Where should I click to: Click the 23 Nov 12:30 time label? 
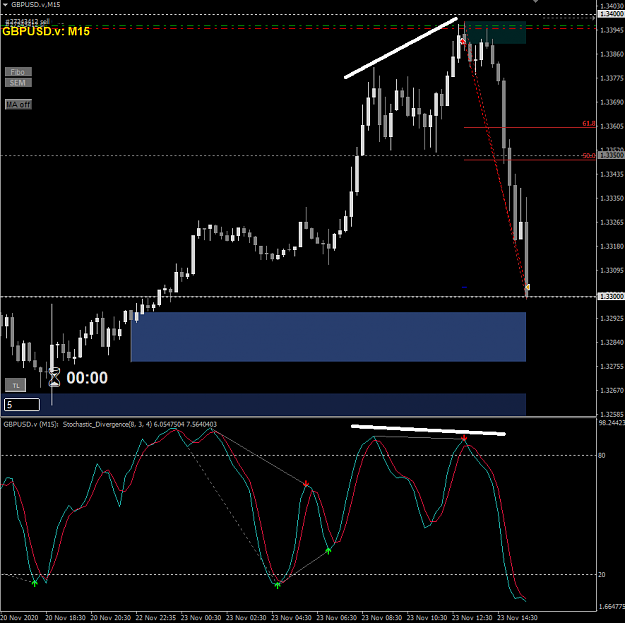pyautogui.click(x=472, y=617)
